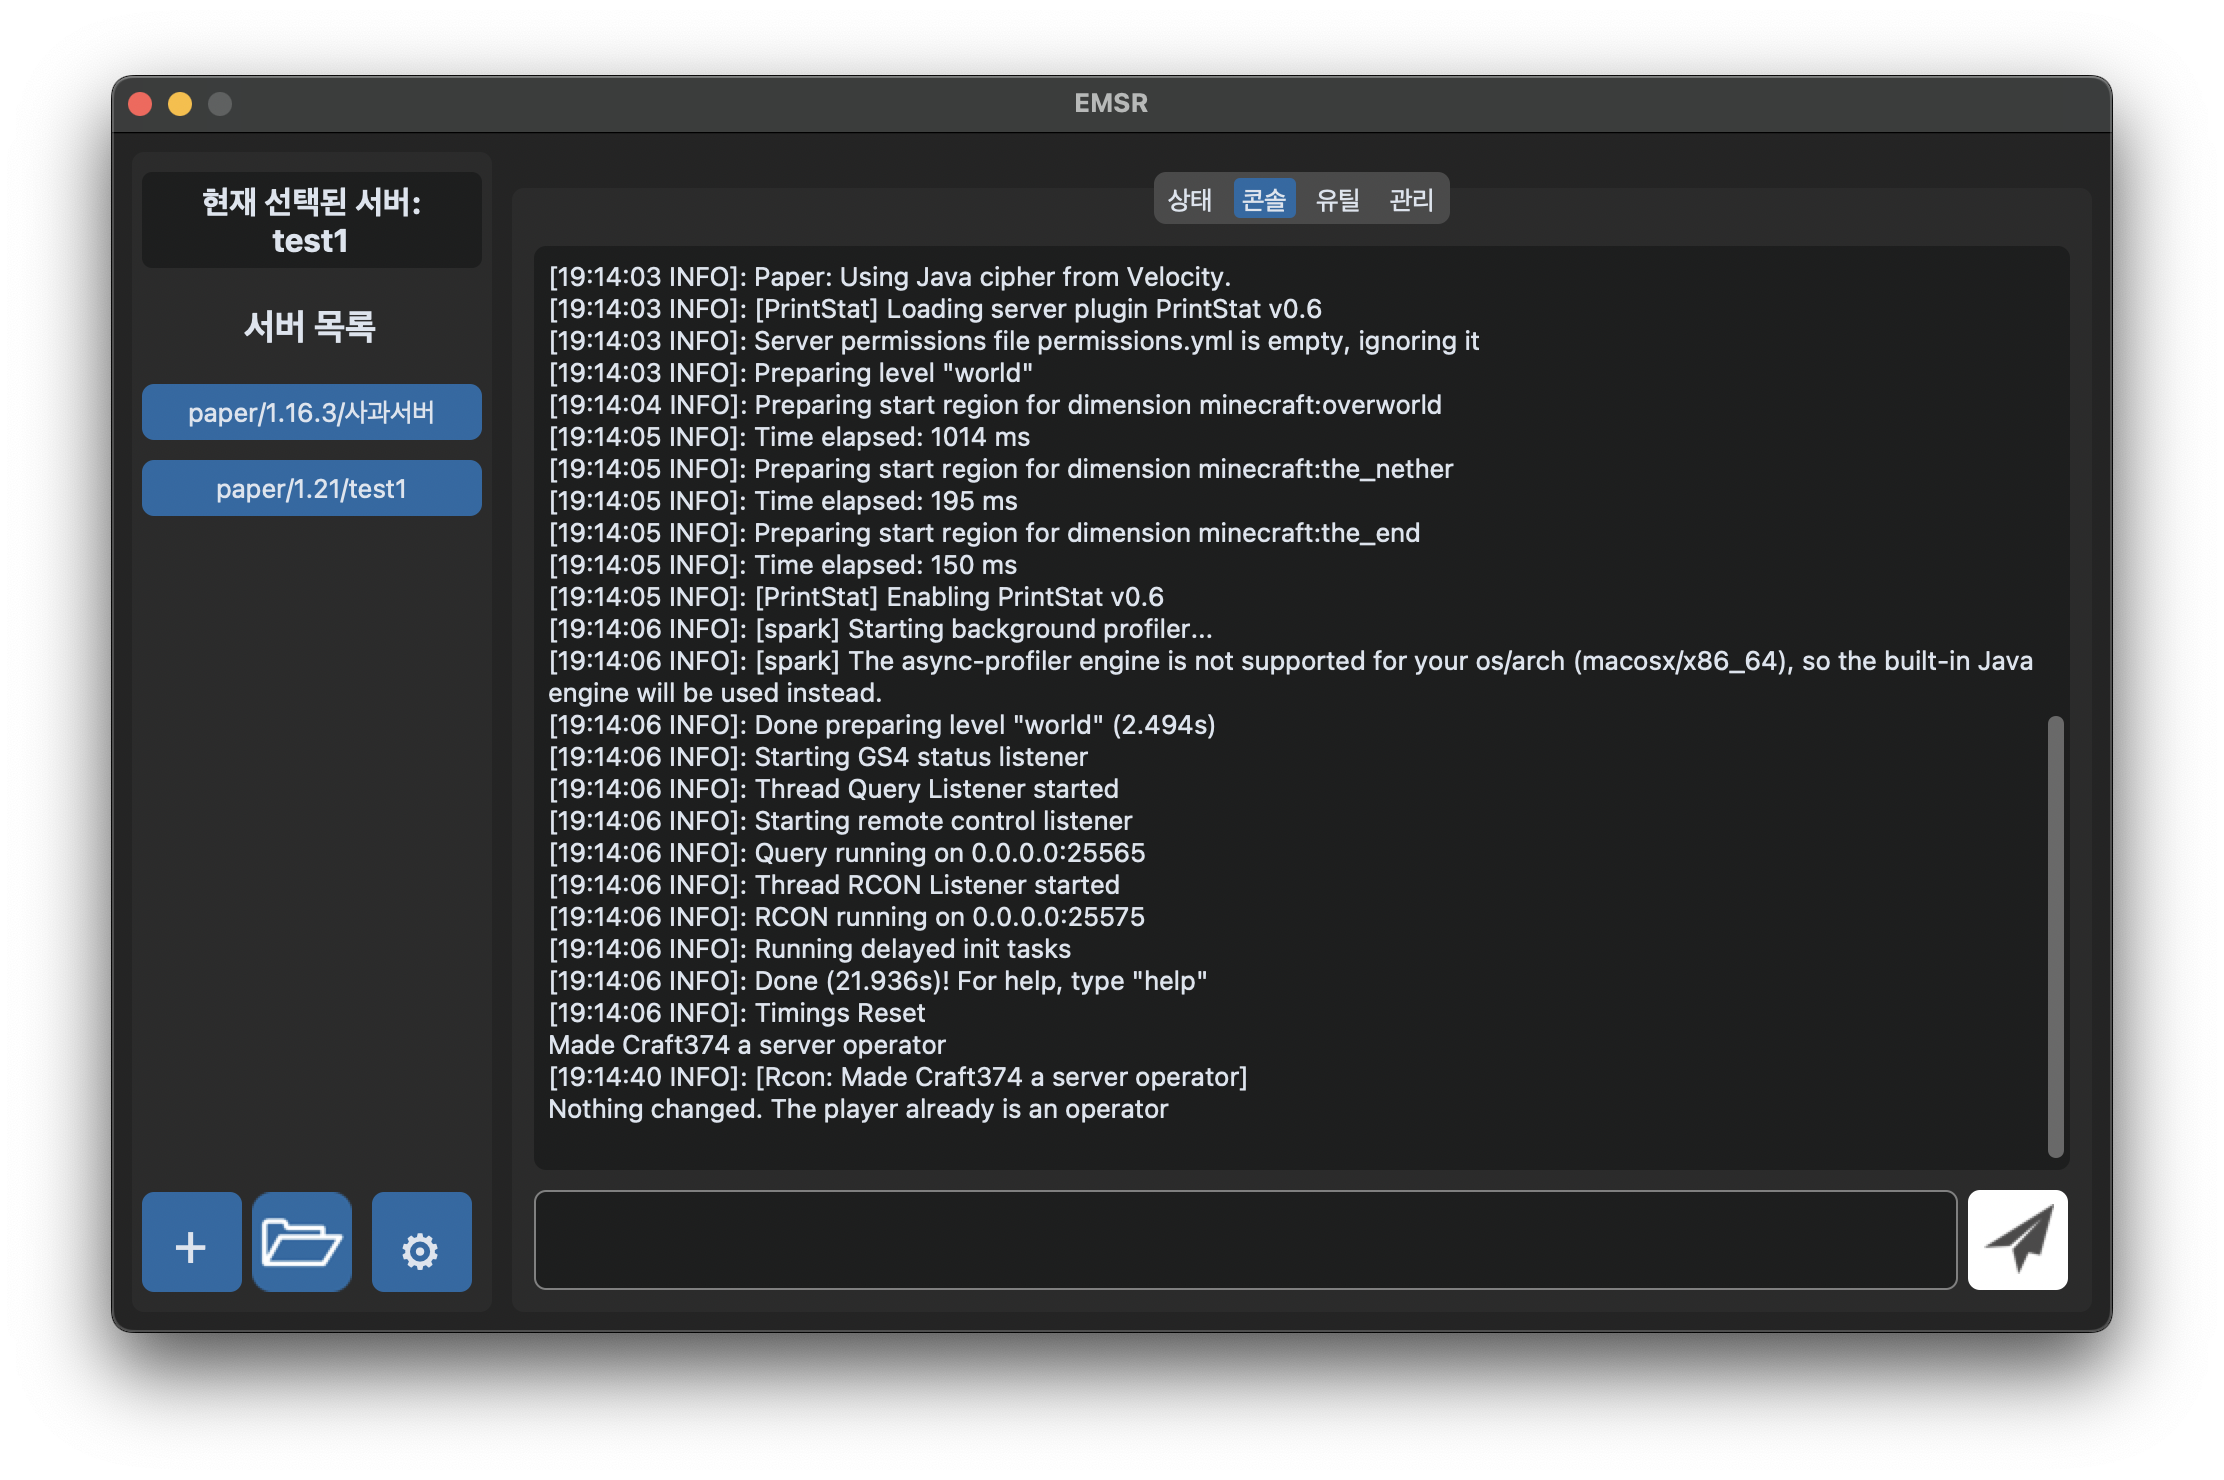Go to the 관리 tab
Screen dimensions: 2224x1480
tap(1412, 199)
